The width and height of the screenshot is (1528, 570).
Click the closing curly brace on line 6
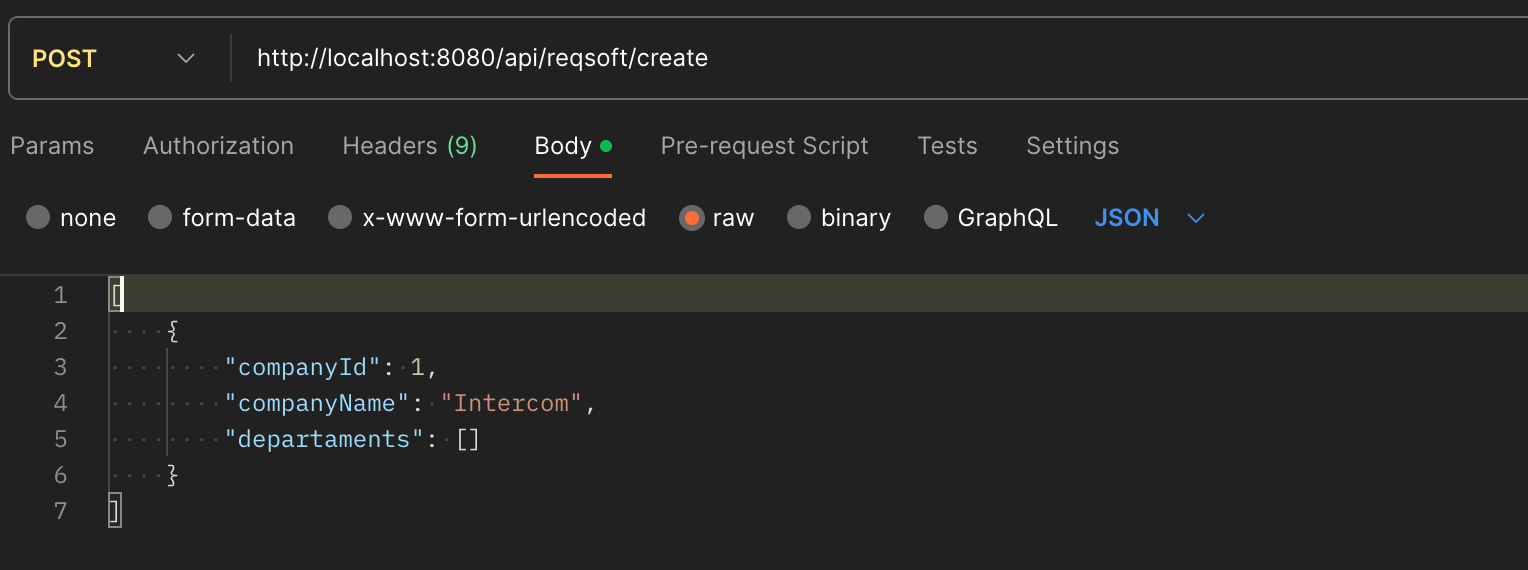pos(173,475)
